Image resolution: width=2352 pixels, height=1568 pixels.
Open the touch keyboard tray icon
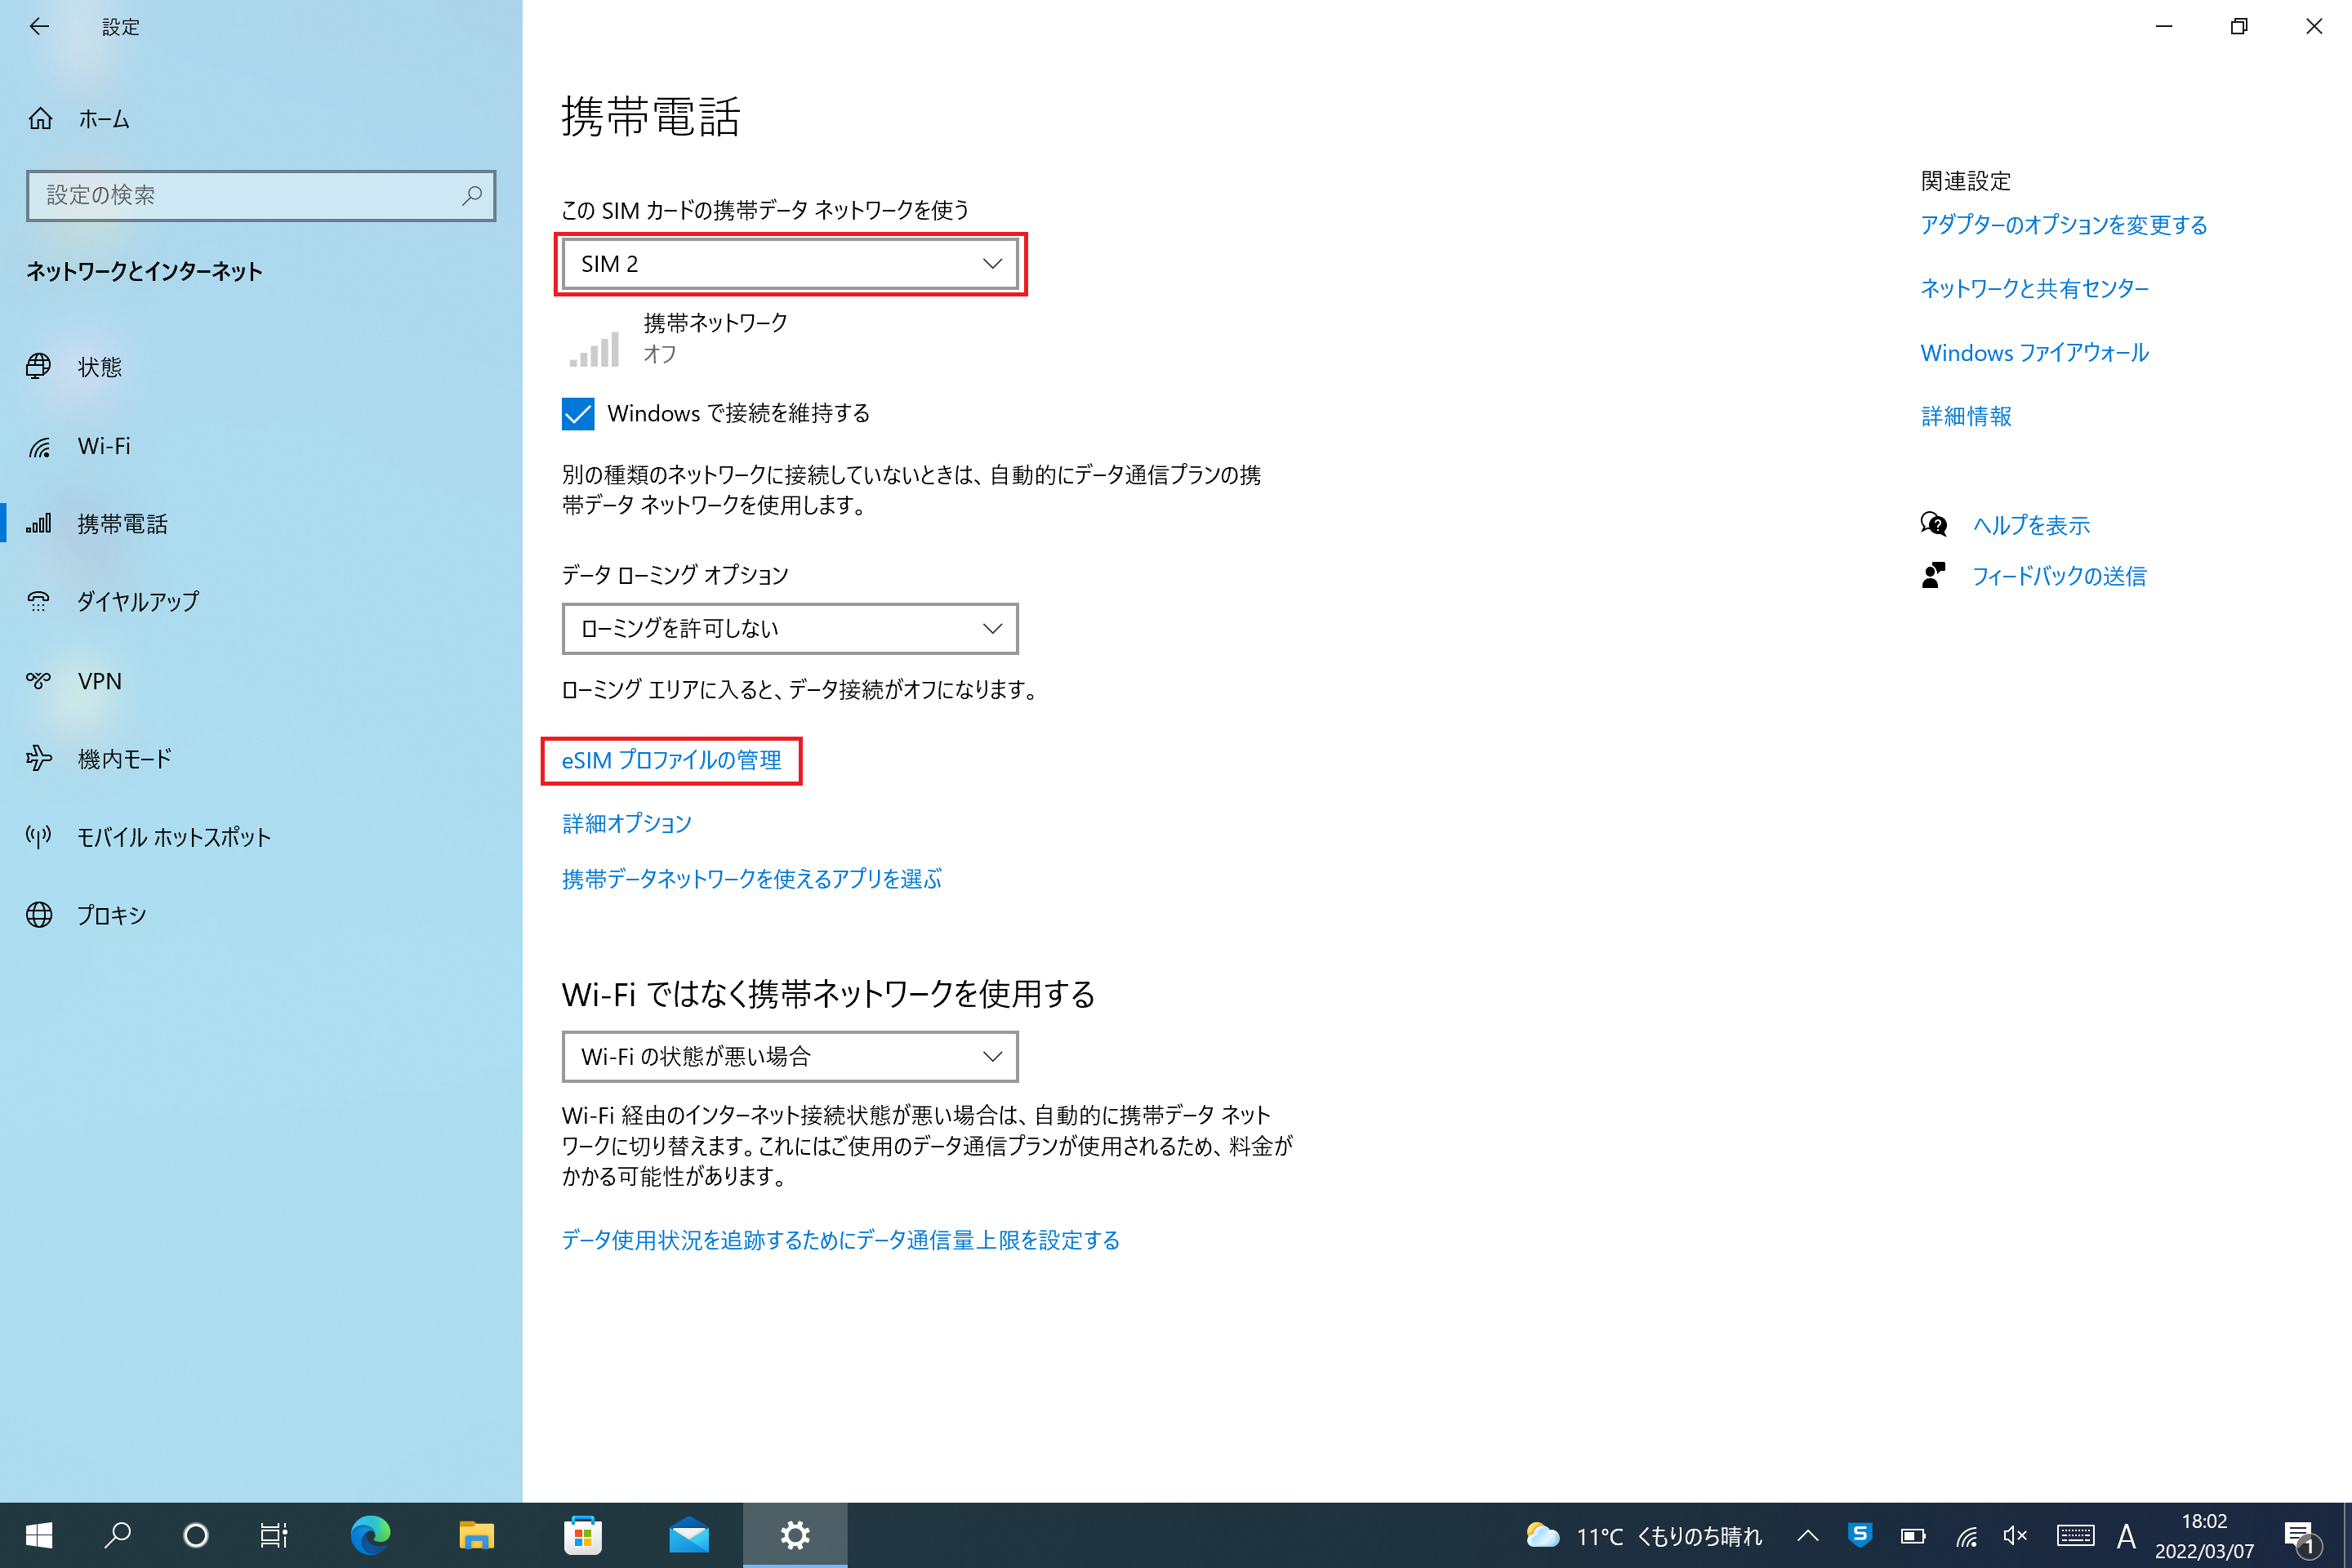click(2076, 1536)
